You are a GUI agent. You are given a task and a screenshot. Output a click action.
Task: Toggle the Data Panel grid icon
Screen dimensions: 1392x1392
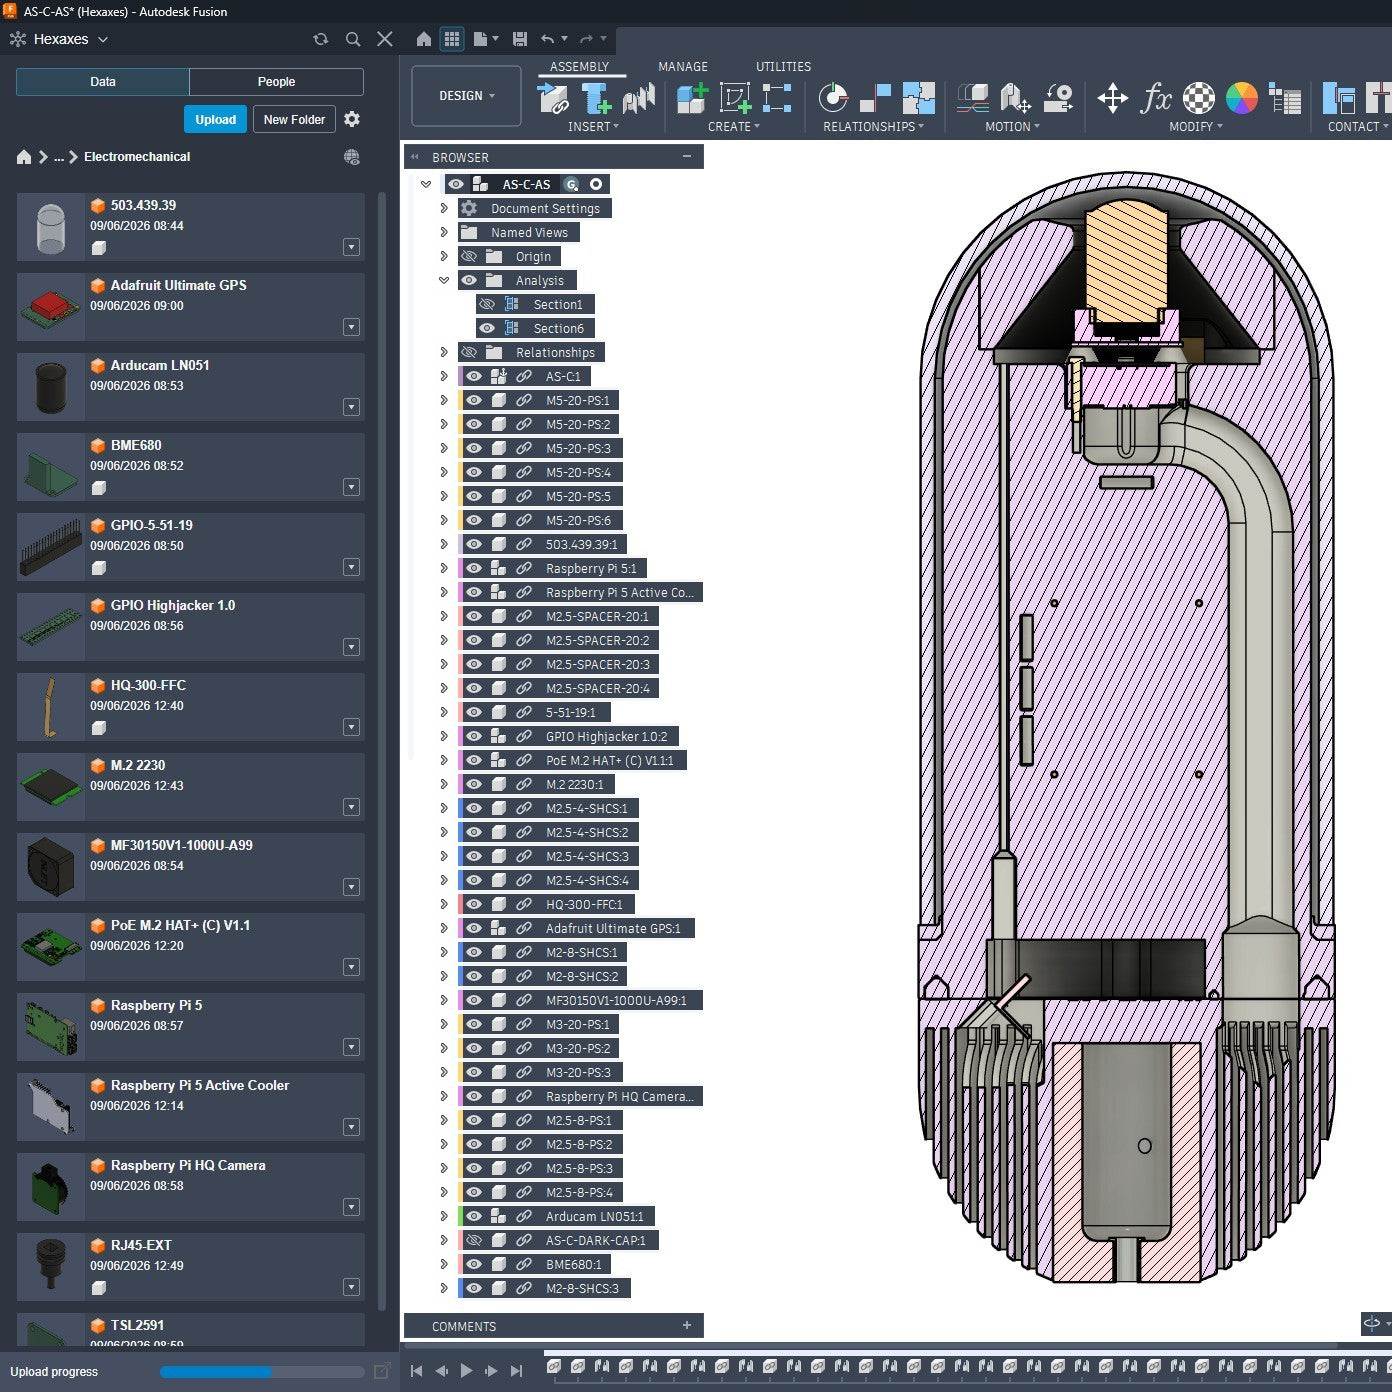pos(452,39)
